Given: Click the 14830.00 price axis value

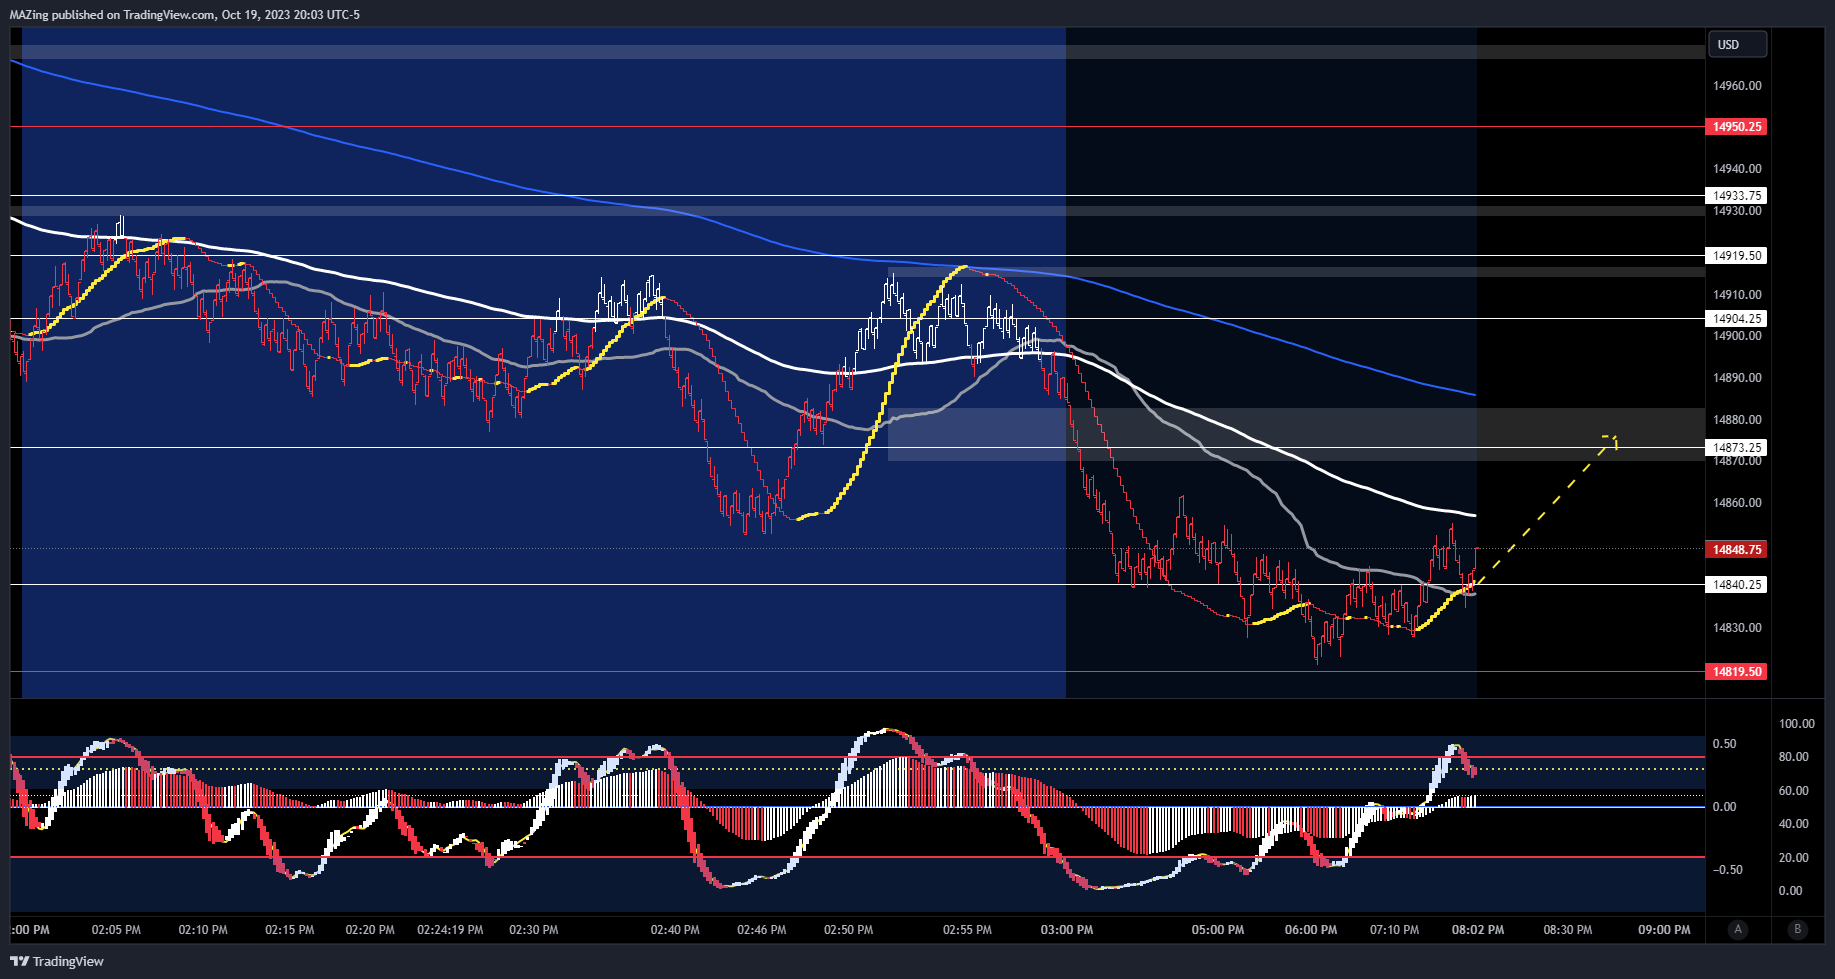Looking at the screenshot, I should tap(1737, 628).
